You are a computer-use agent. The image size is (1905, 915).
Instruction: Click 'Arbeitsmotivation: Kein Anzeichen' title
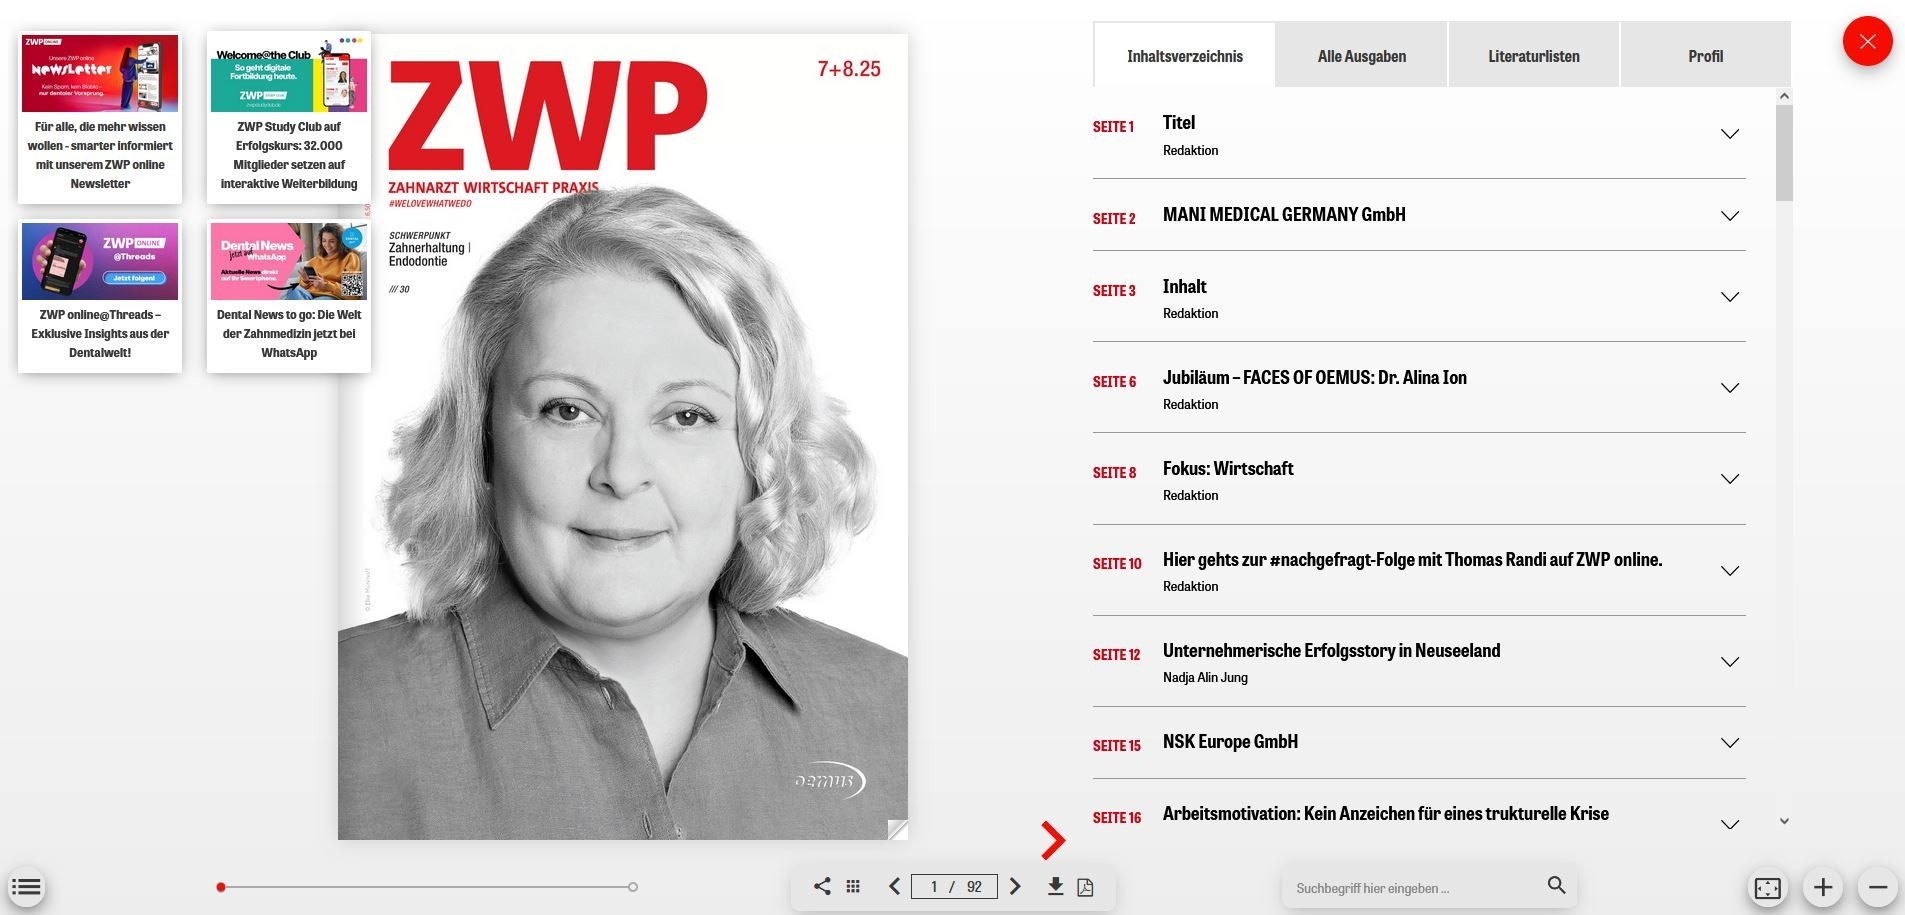(1386, 813)
